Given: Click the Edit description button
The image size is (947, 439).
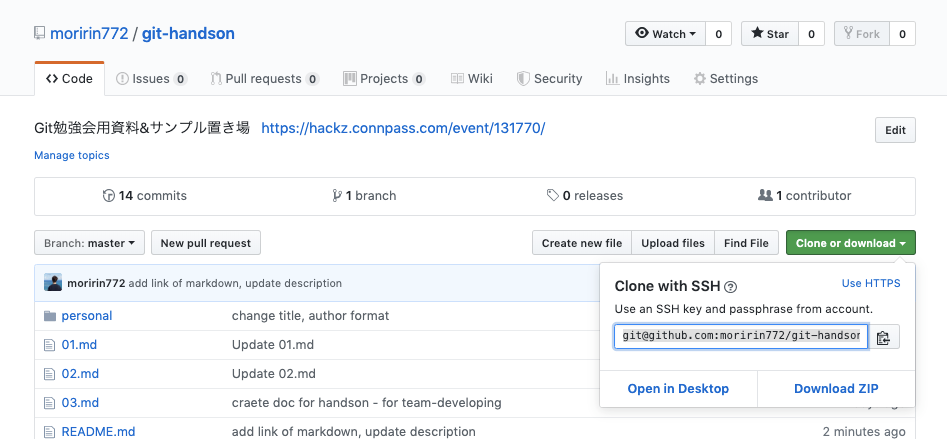Looking at the screenshot, I should pos(895,130).
